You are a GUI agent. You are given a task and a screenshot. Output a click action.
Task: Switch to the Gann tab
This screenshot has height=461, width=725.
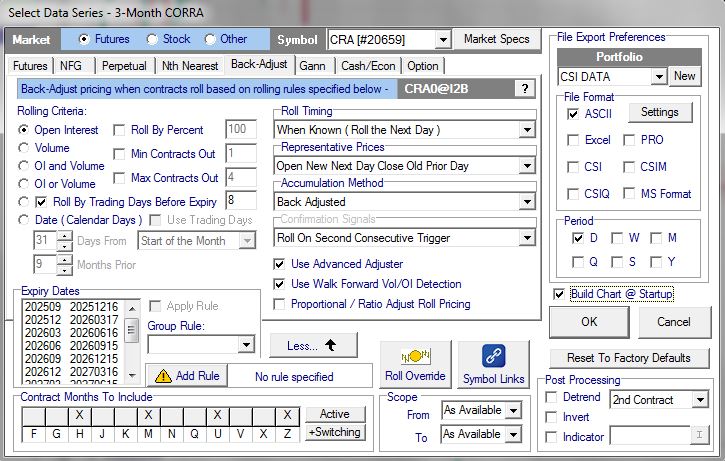(x=312, y=65)
